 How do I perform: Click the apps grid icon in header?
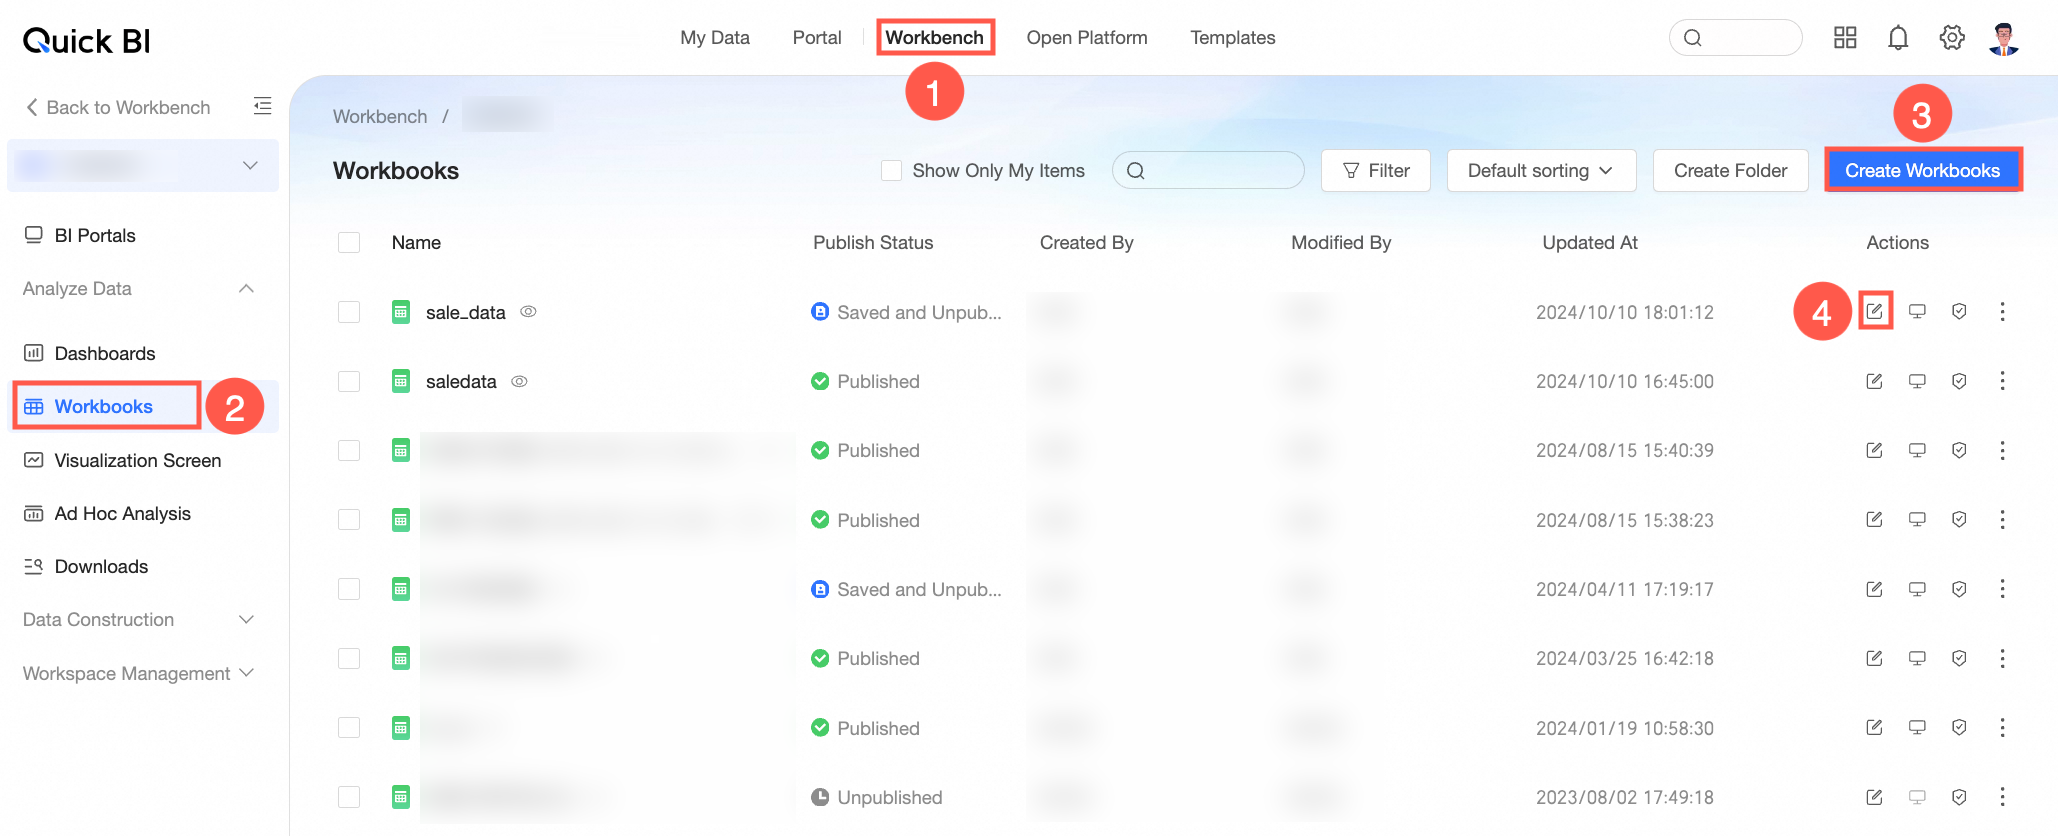(x=1845, y=38)
